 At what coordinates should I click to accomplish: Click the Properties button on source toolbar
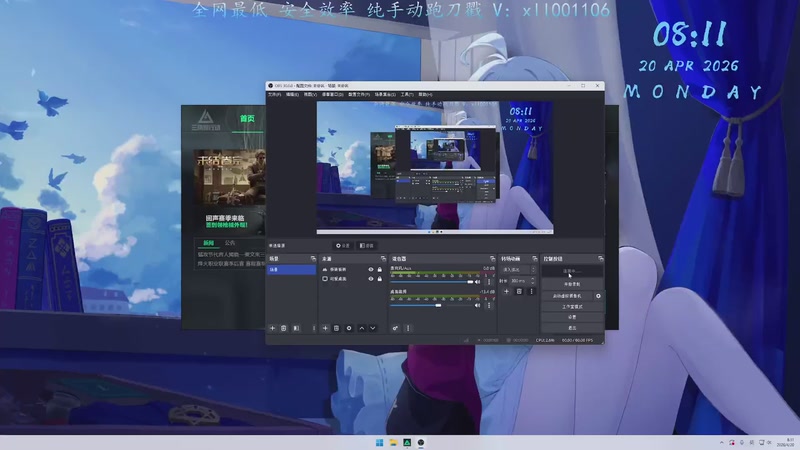[x=343, y=245]
